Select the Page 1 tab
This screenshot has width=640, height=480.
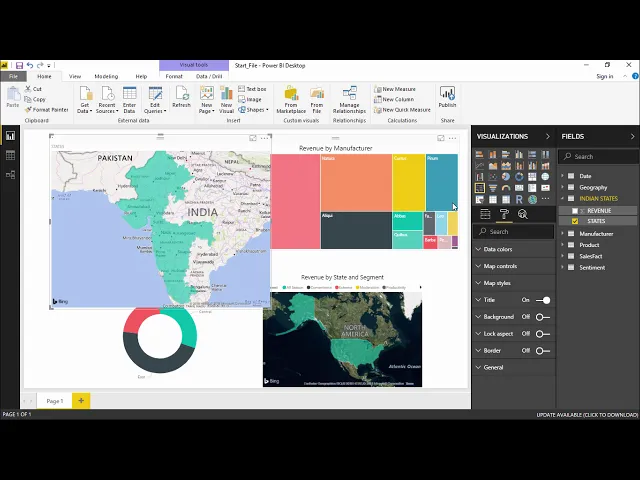54,401
